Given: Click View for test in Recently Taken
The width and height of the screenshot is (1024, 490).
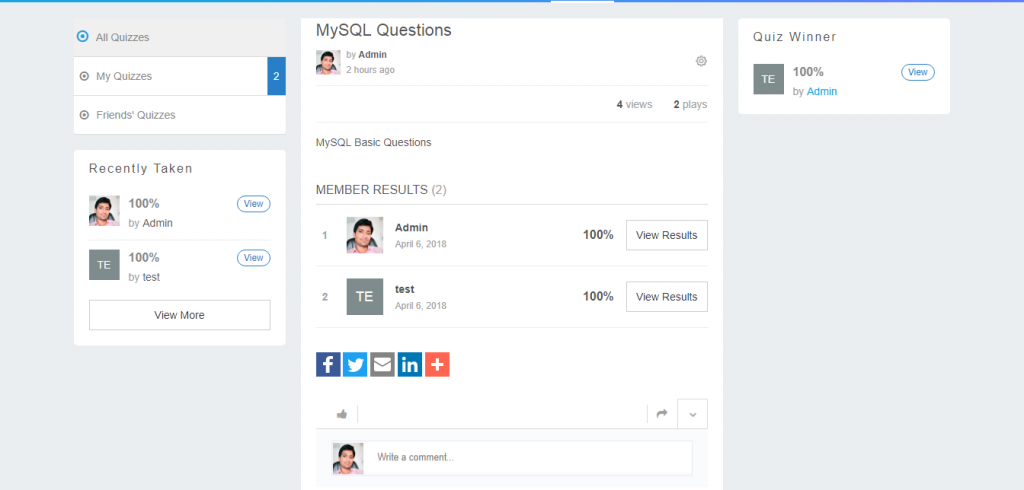Looking at the screenshot, I should [253, 258].
